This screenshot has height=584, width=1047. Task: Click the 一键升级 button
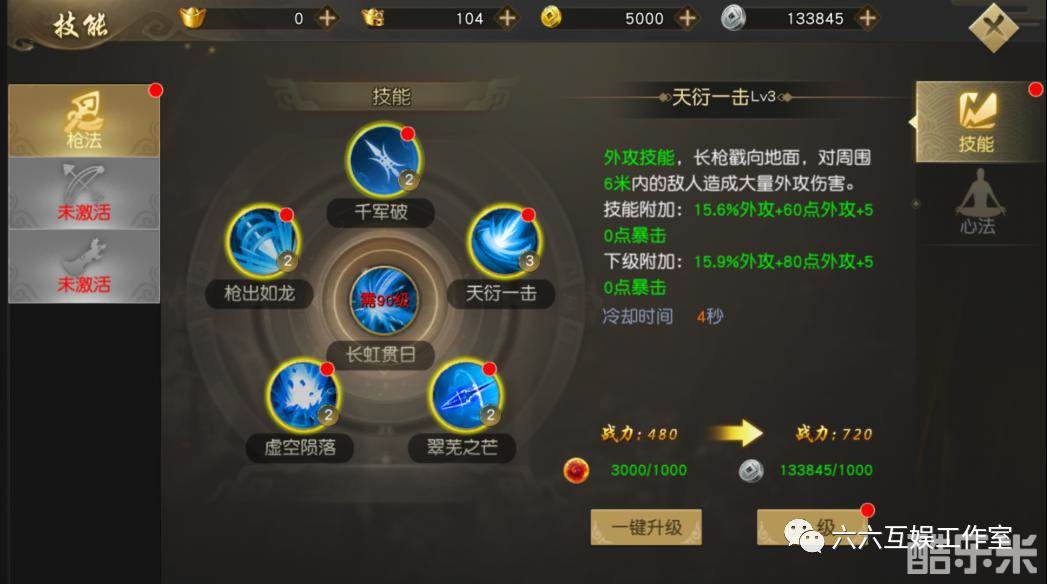click(646, 527)
